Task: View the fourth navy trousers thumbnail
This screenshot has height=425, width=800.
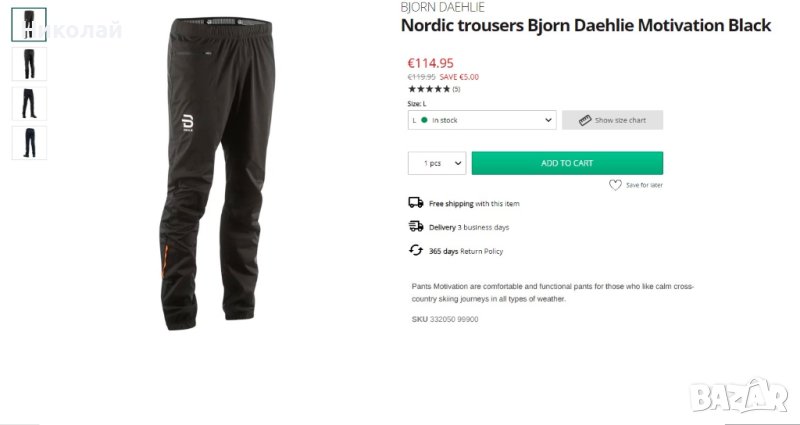Action: point(29,143)
